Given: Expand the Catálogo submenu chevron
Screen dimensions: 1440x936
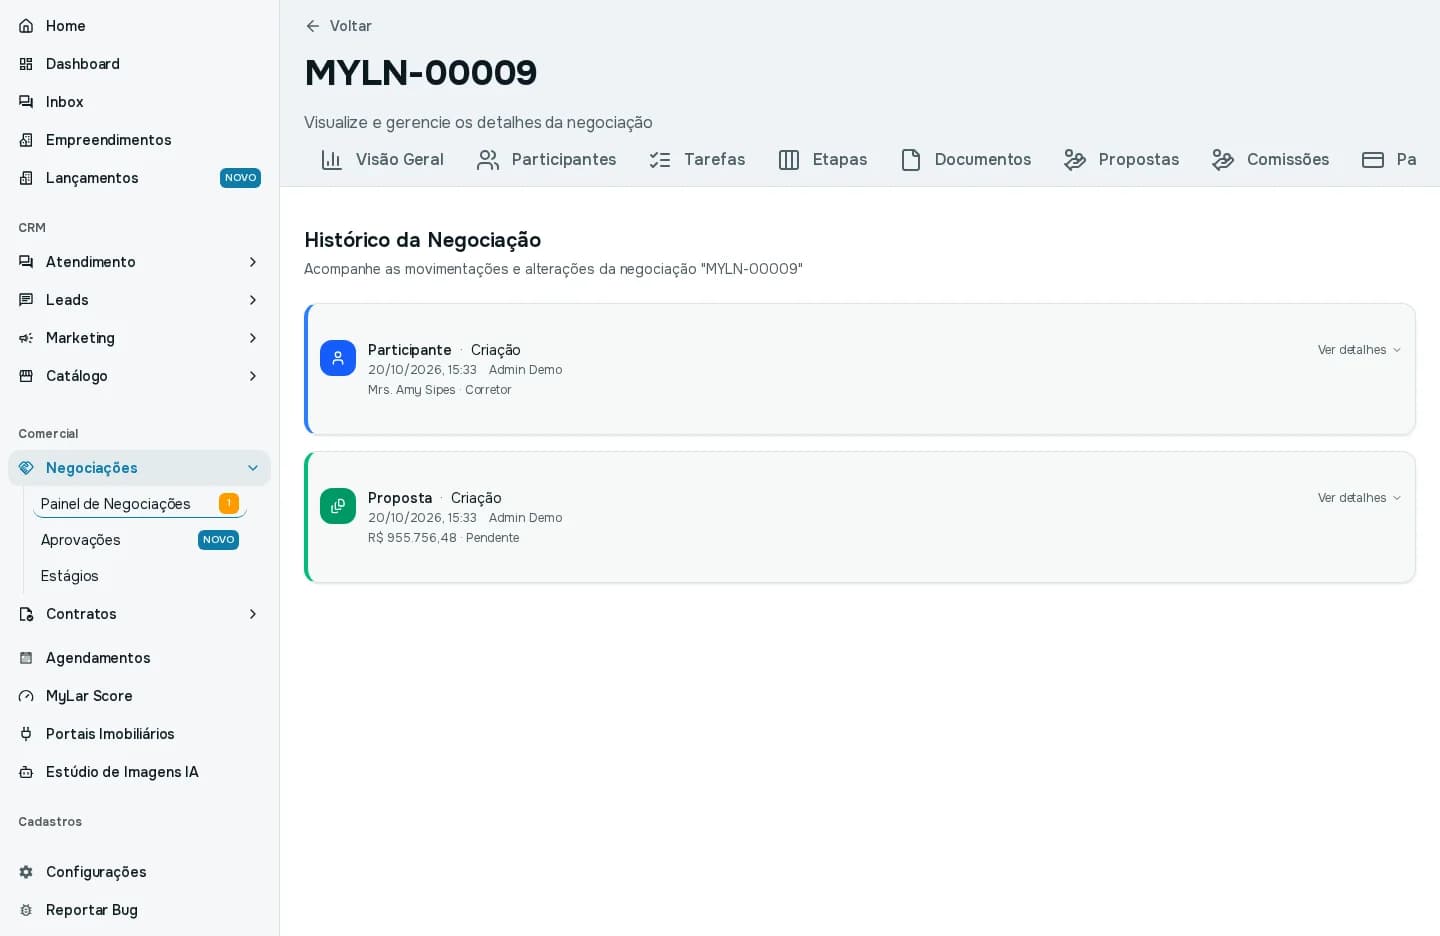Looking at the screenshot, I should 253,376.
